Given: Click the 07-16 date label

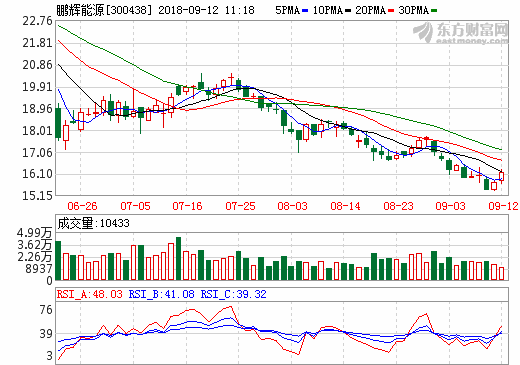Looking at the screenshot, I should coord(187,206).
